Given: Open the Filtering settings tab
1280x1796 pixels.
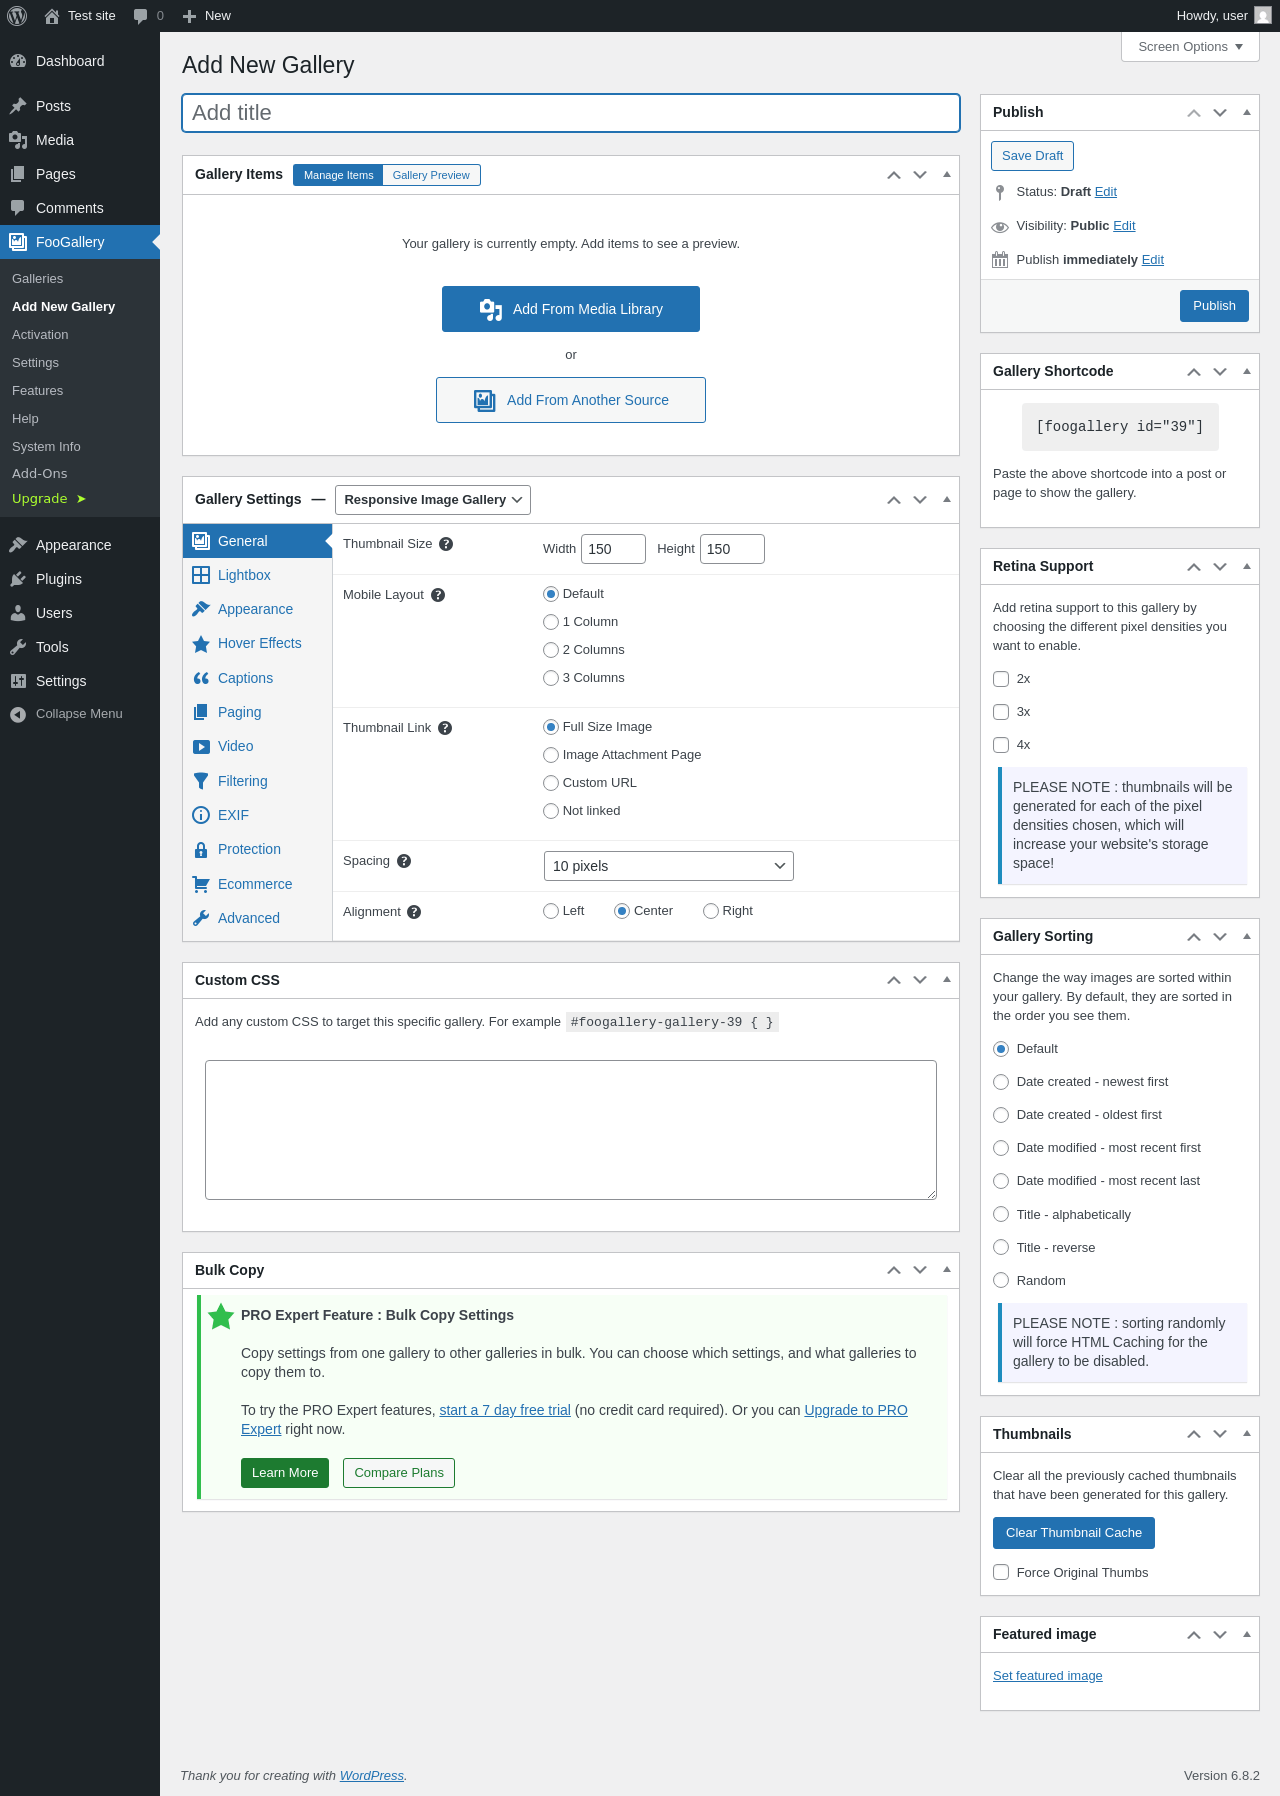Looking at the screenshot, I should pos(257,781).
